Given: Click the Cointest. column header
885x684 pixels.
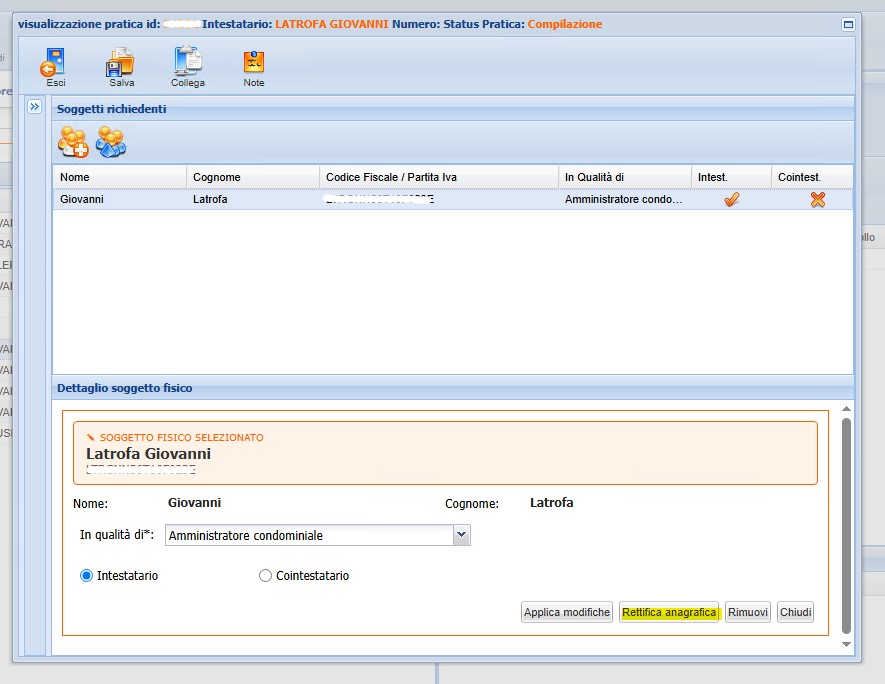Looking at the screenshot, I should pyautogui.click(x=812, y=177).
